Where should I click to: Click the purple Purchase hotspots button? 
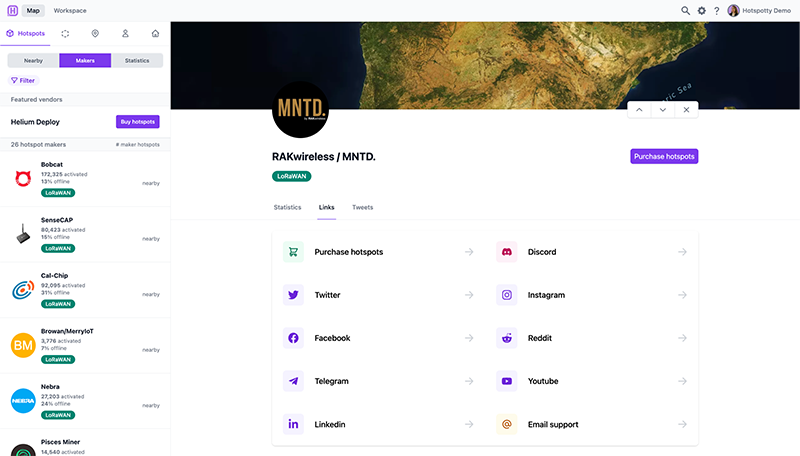click(663, 156)
